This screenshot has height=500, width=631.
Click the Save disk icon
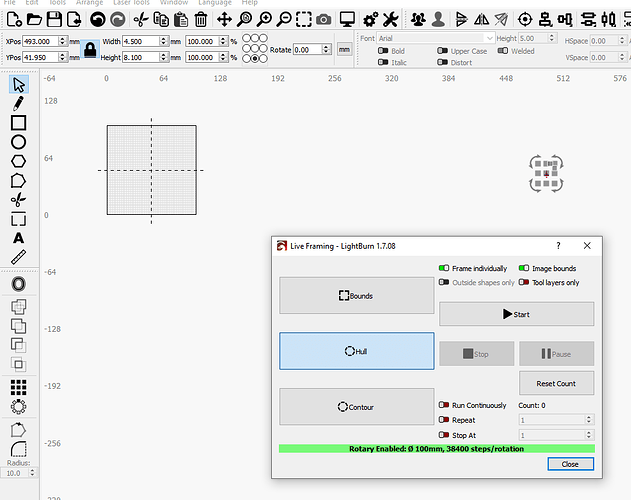point(54,19)
